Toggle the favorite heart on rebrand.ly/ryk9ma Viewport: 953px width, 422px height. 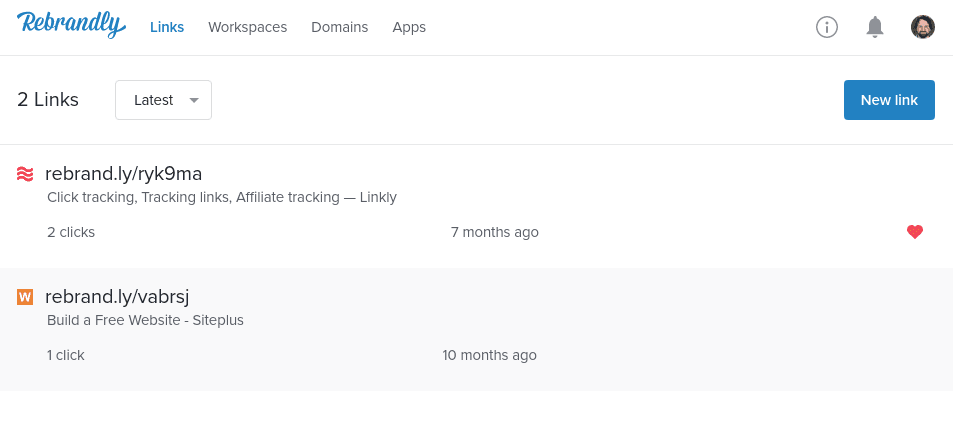915,232
